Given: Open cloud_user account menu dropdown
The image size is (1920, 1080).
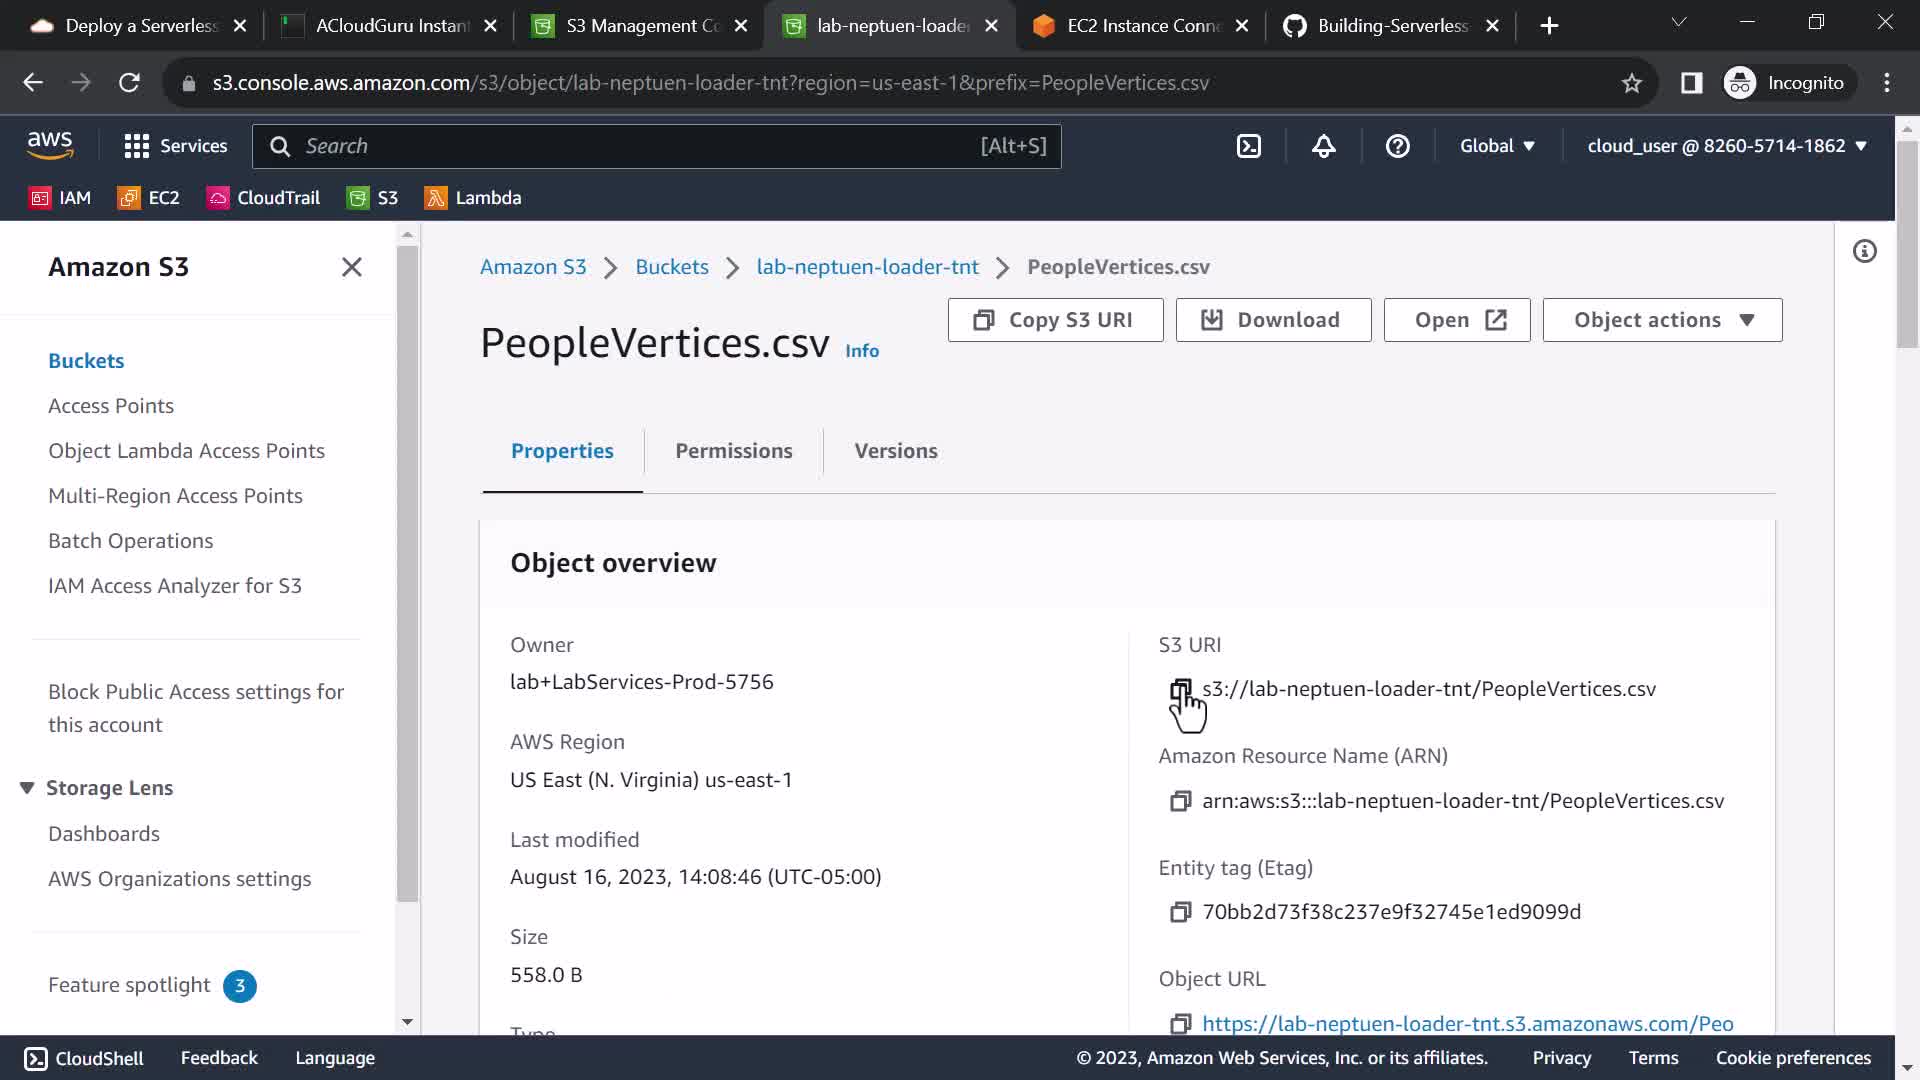Looking at the screenshot, I should click(x=1726, y=146).
